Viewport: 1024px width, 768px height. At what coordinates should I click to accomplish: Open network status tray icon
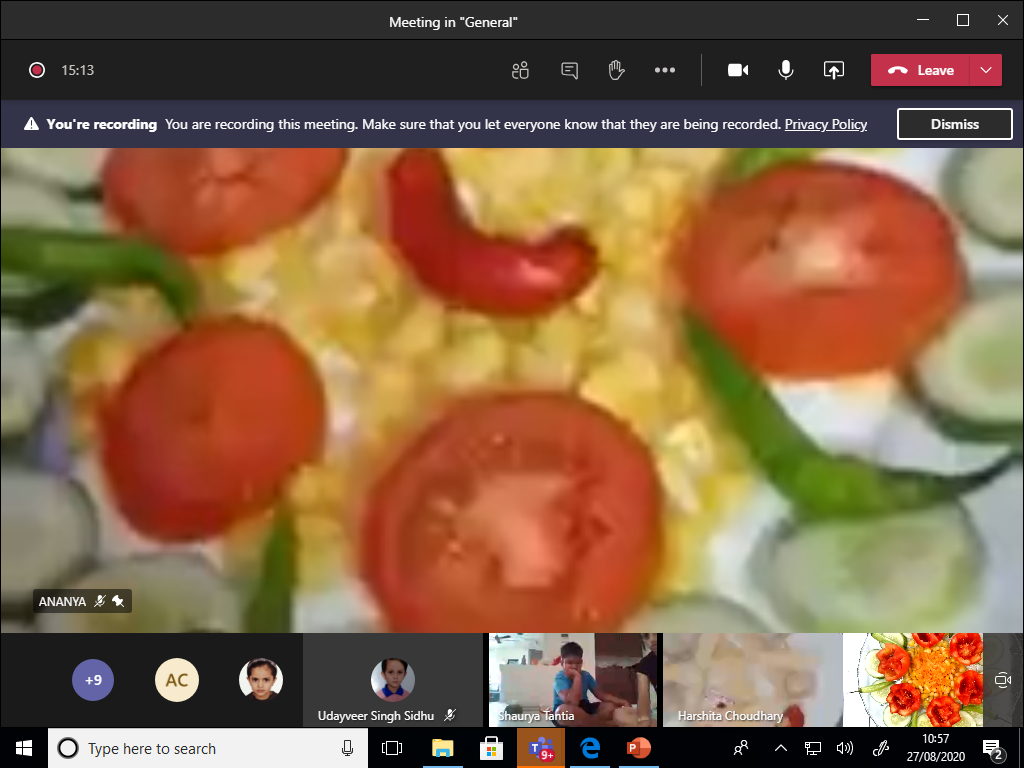tap(812, 748)
